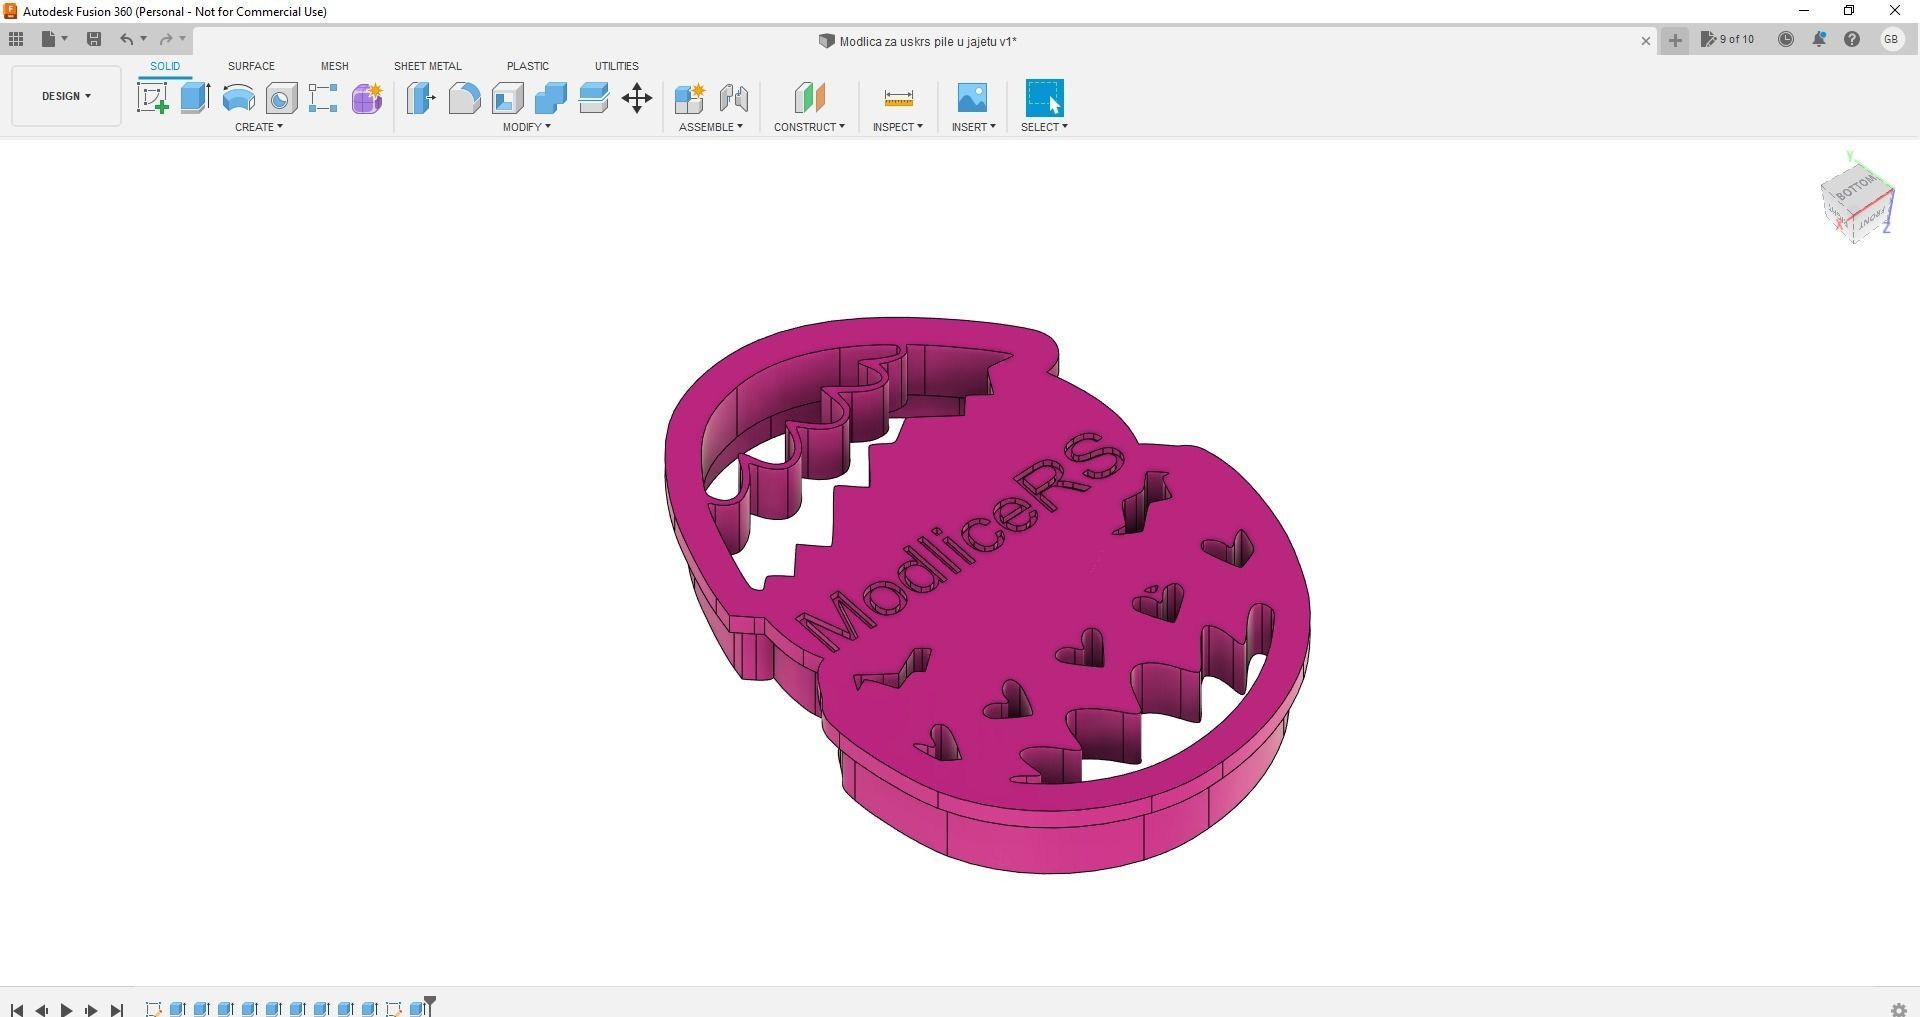Switch to the SURFACE tab
The image size is (1920, 1017).
(x=251, y=66)
